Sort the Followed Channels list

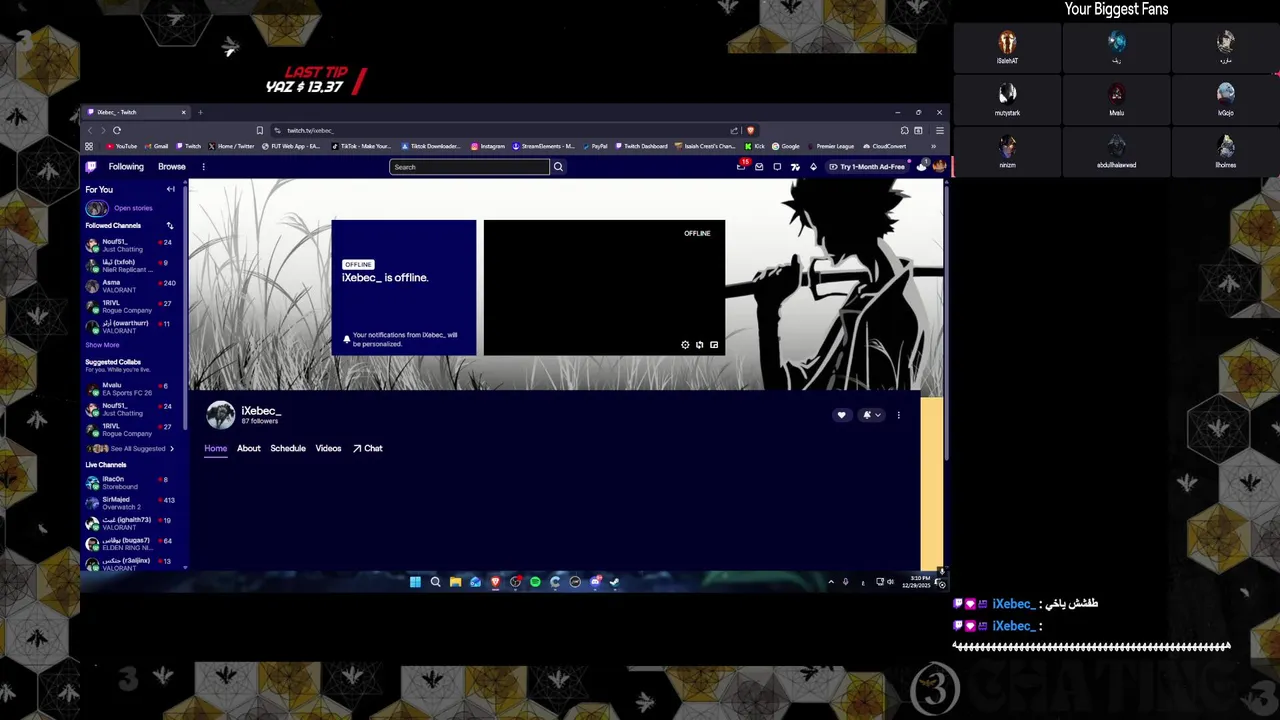click(170, 226)
